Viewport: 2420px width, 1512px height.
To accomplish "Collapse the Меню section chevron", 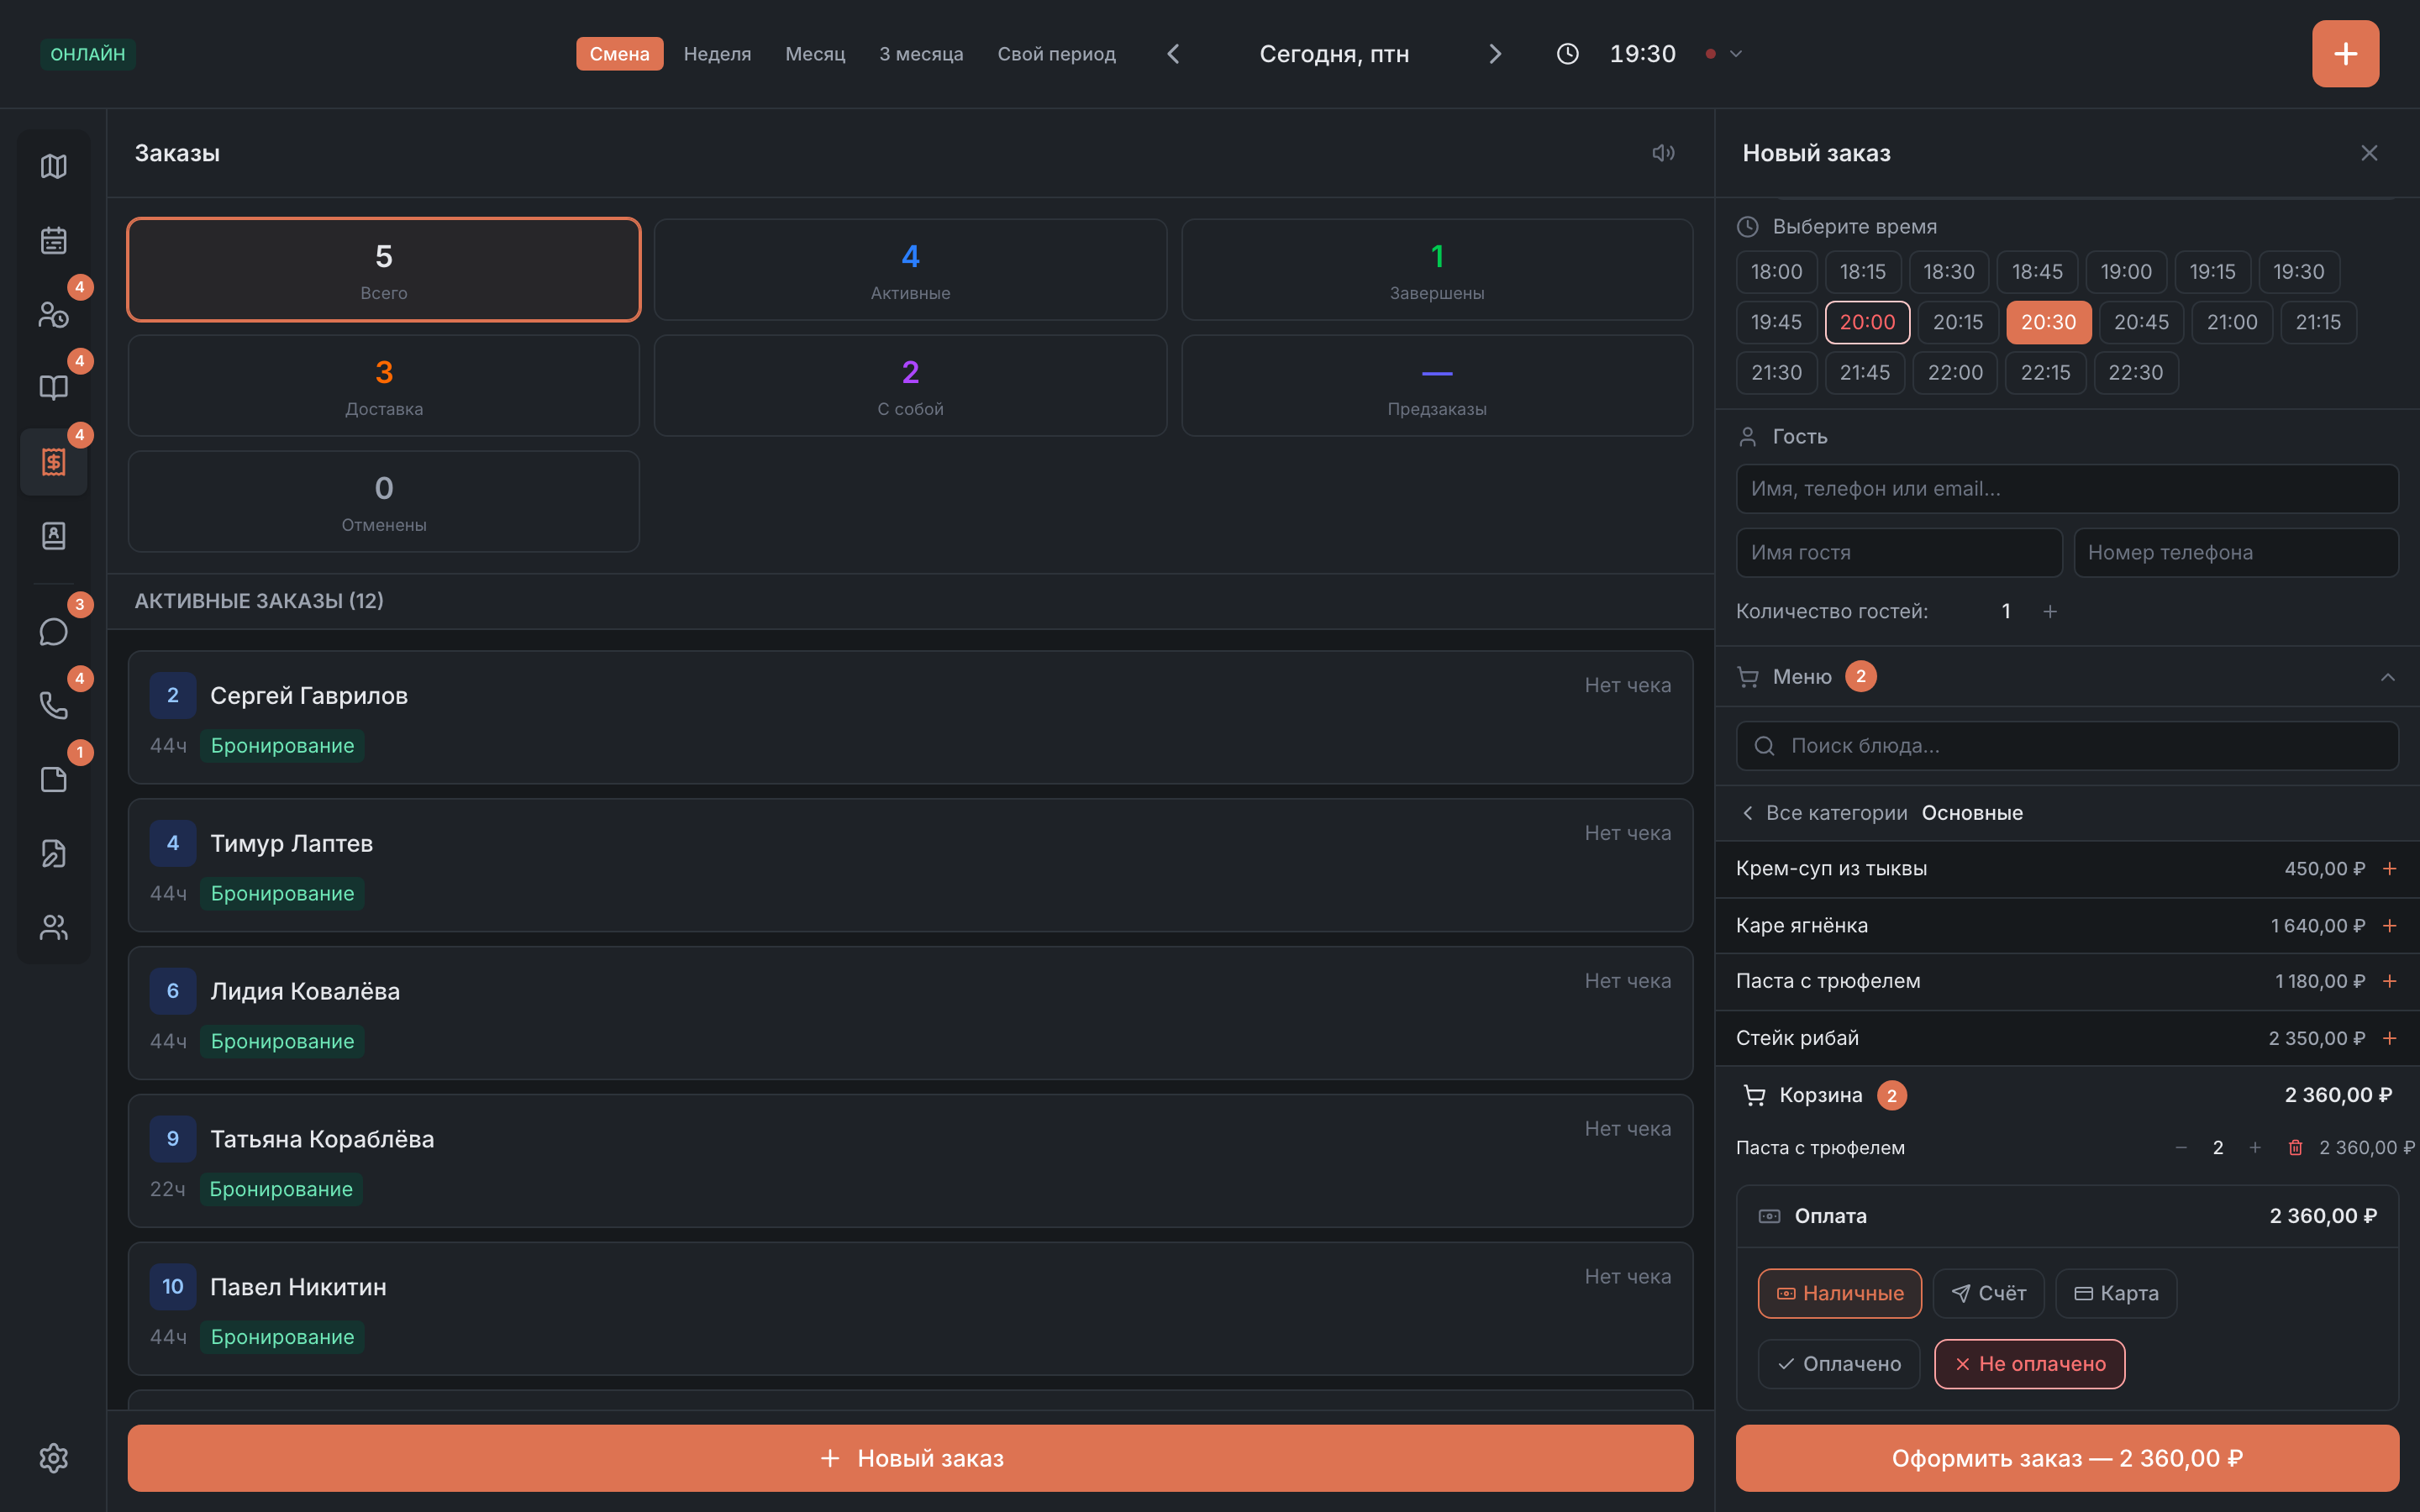I will [2387, 677].
